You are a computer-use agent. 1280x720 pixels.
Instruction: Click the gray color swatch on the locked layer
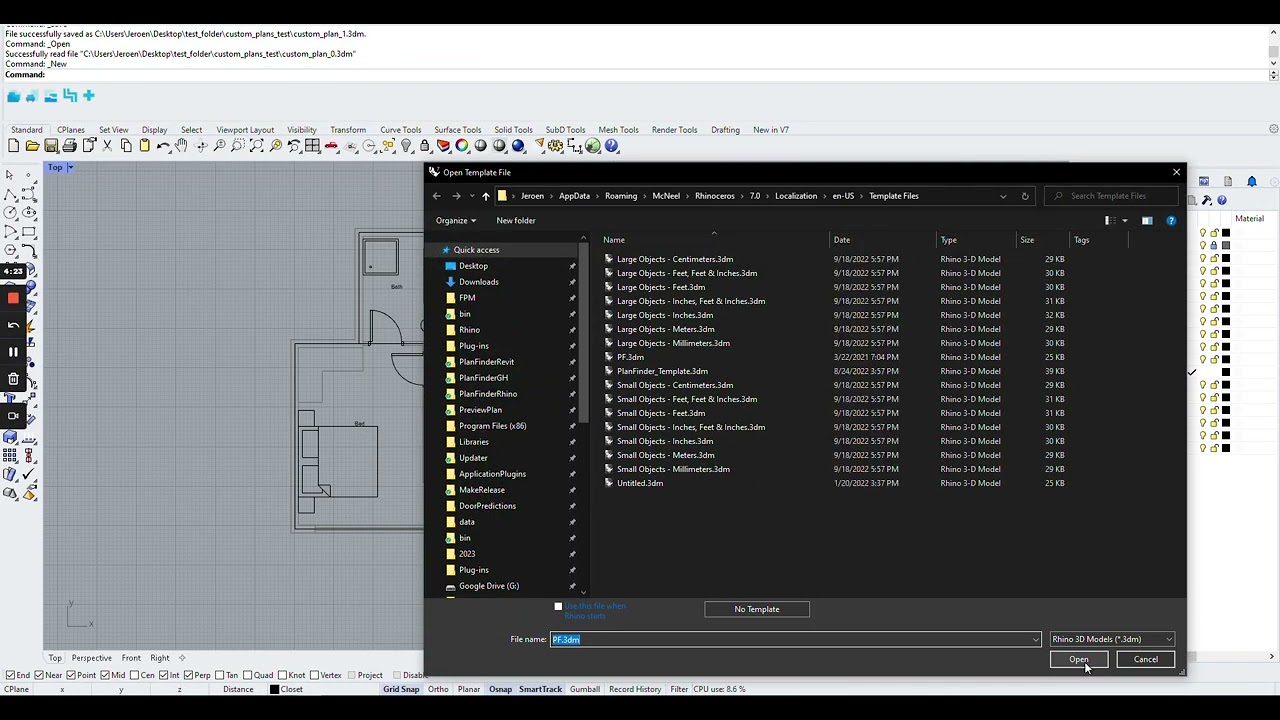(x=1226, y=245)
